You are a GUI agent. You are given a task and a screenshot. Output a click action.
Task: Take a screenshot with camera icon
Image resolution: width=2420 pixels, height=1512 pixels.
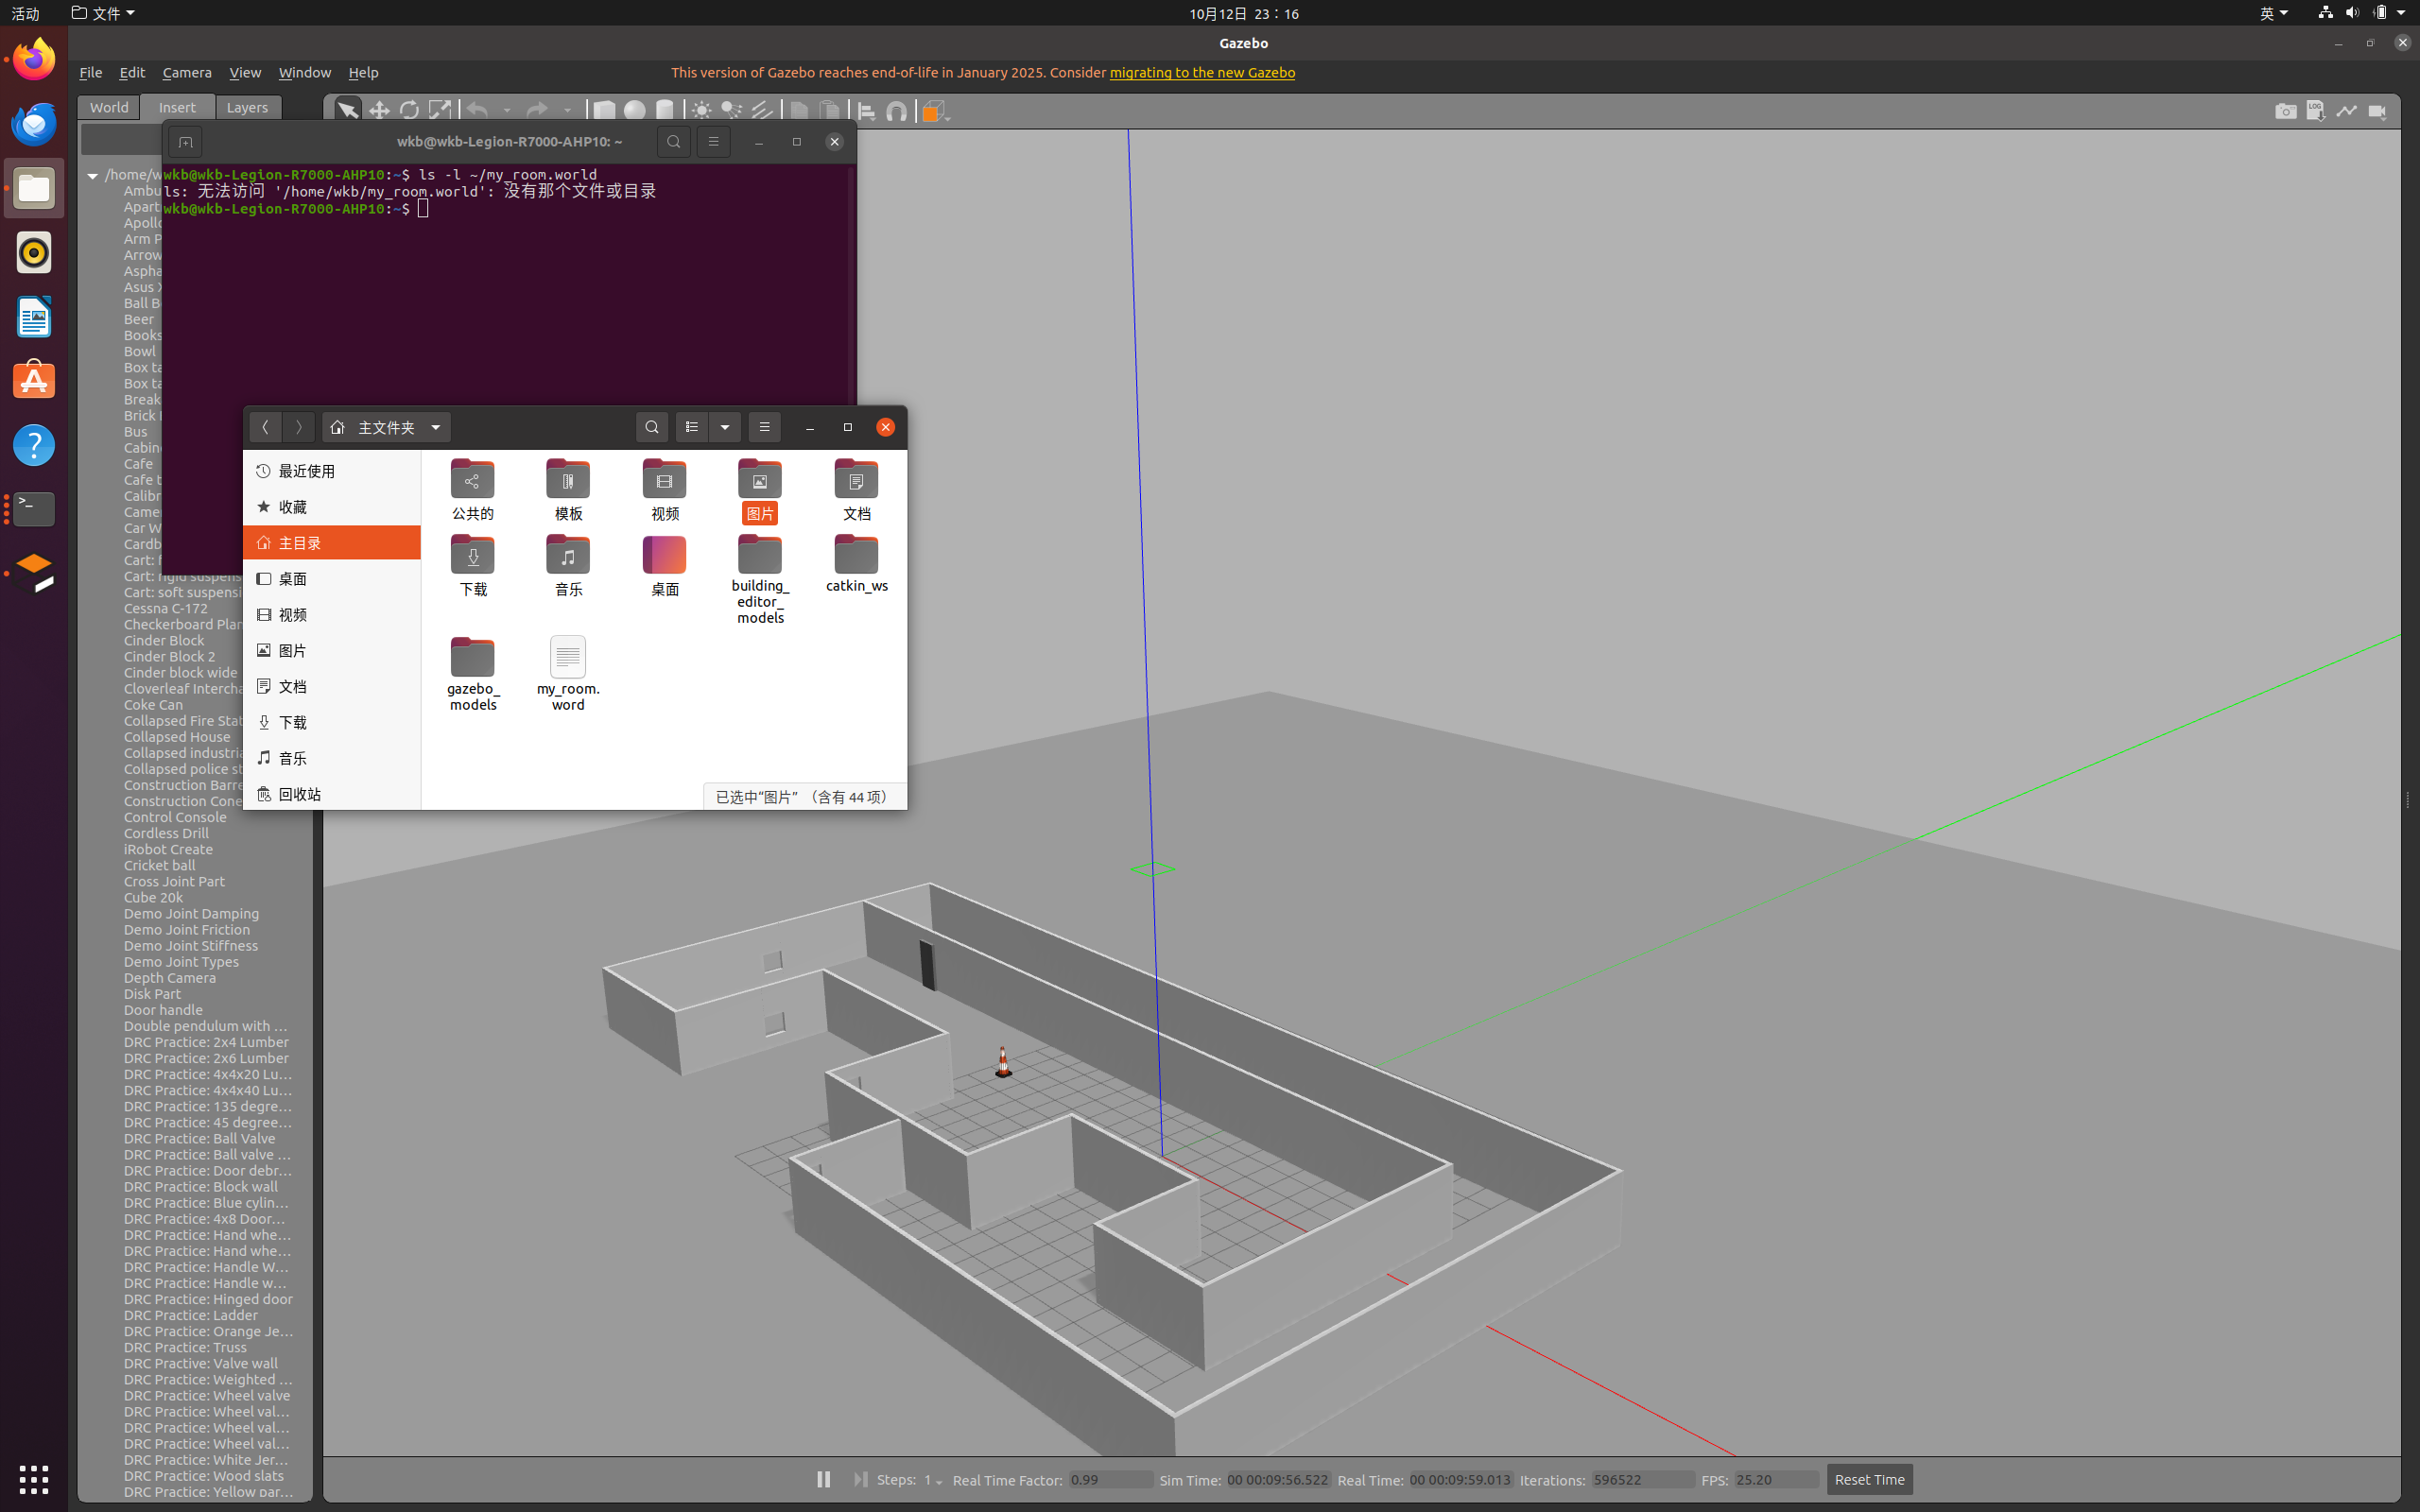tap(2286, 111)
